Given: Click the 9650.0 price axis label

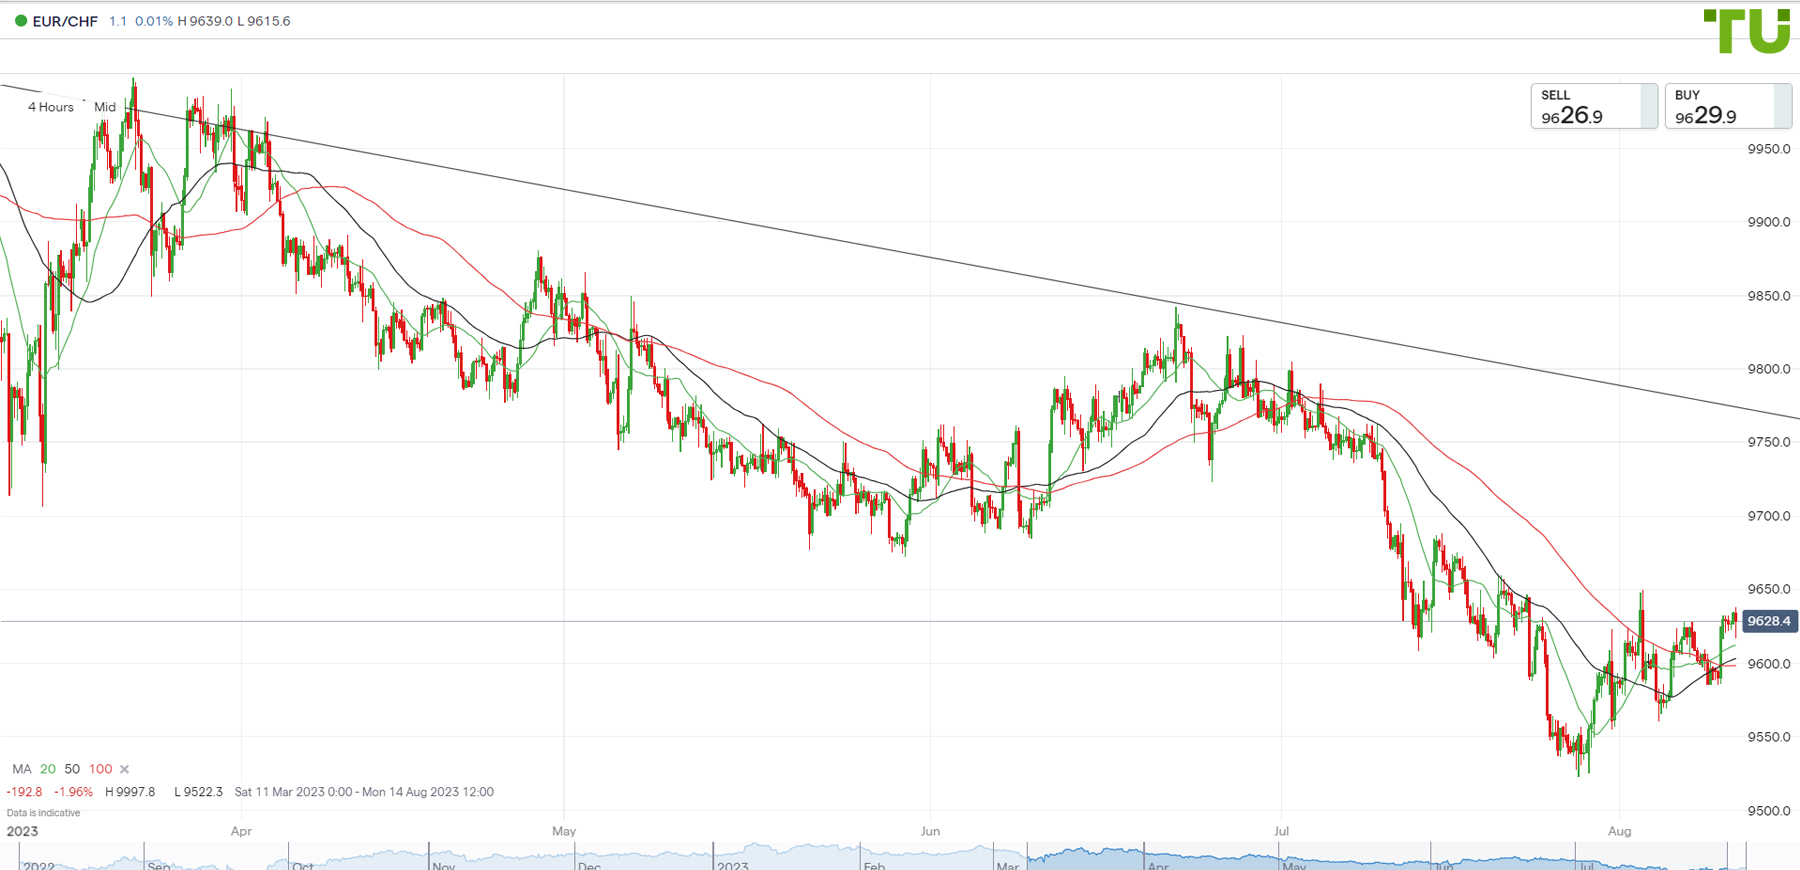Looking at the screenshot, I should (1769, 589).
